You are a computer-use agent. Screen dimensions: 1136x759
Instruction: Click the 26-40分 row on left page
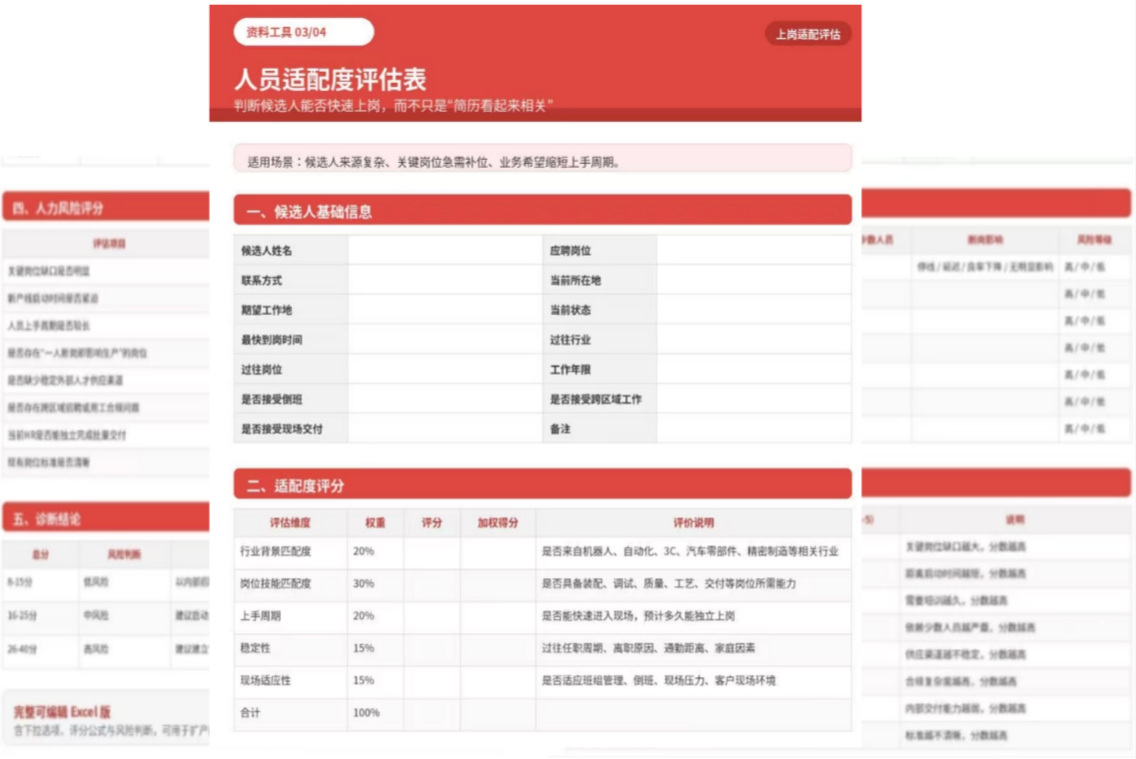click(106, 650)
